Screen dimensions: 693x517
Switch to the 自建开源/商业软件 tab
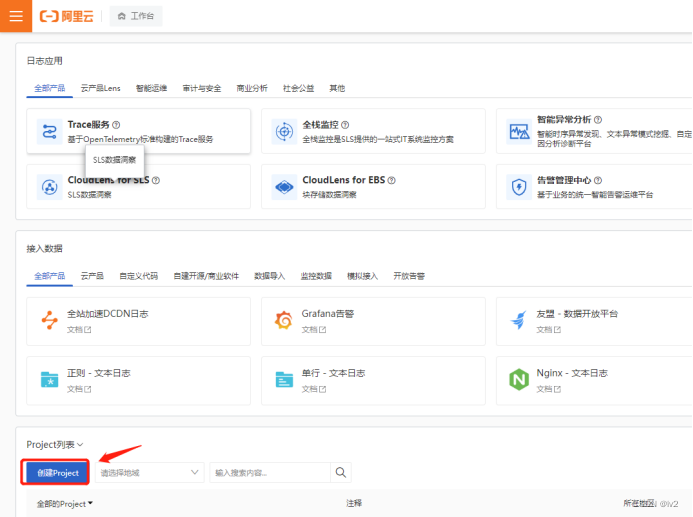pyautogui.click(x=206, y=276)
